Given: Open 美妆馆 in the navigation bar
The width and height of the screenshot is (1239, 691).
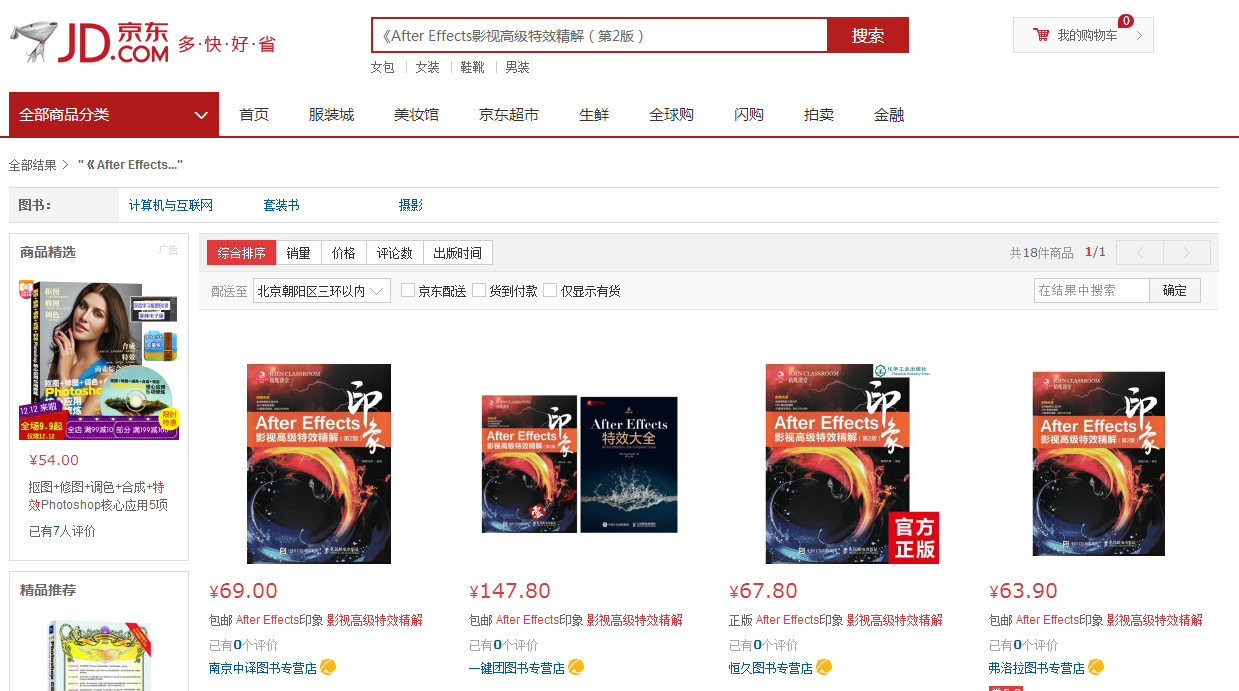Looking at the screenshot, I should point(416,114).
